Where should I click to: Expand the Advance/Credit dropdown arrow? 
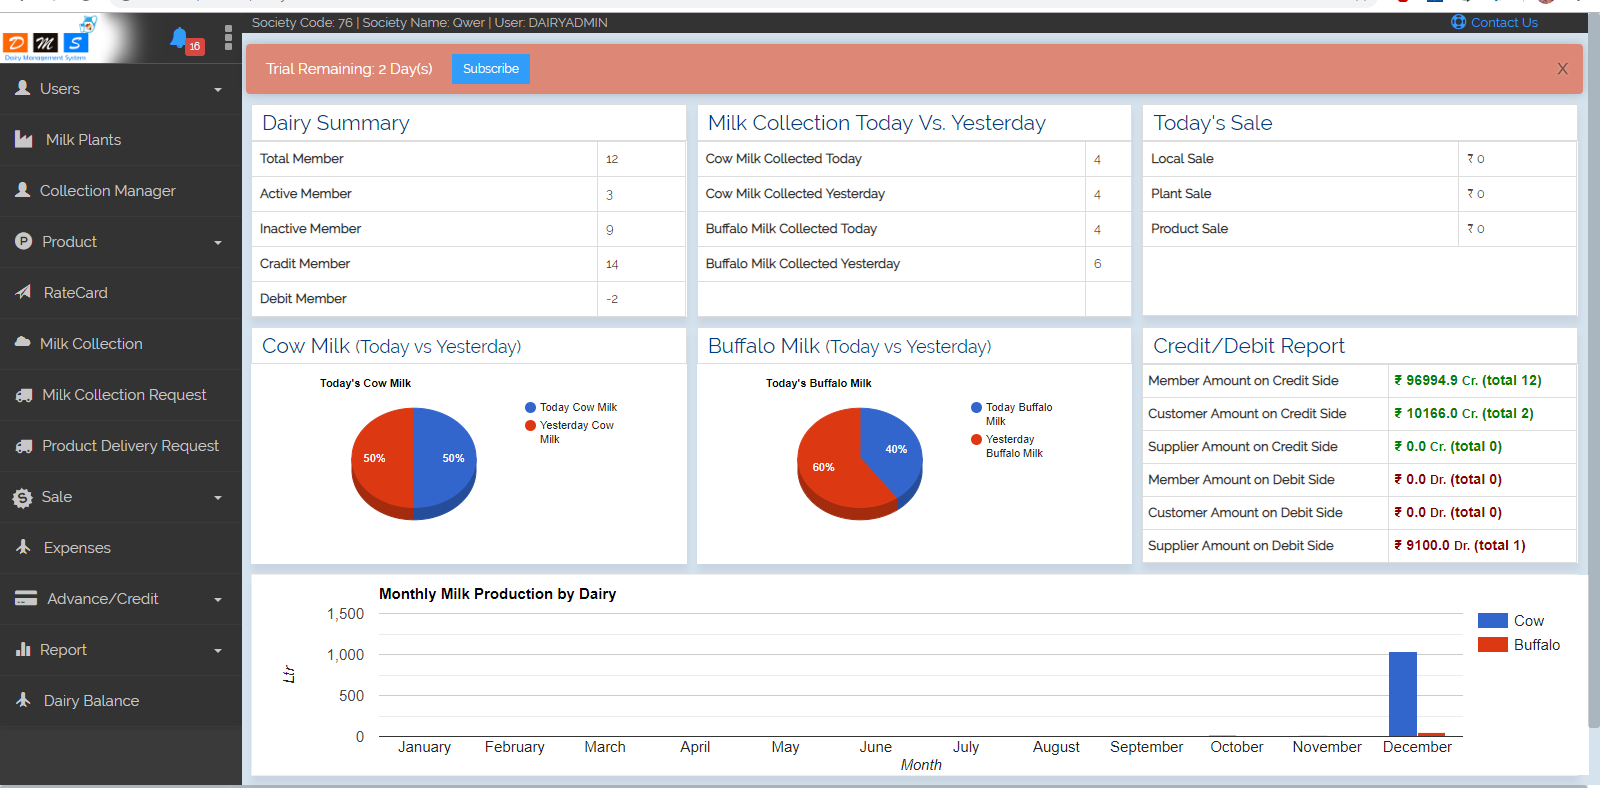coord(218,600)
